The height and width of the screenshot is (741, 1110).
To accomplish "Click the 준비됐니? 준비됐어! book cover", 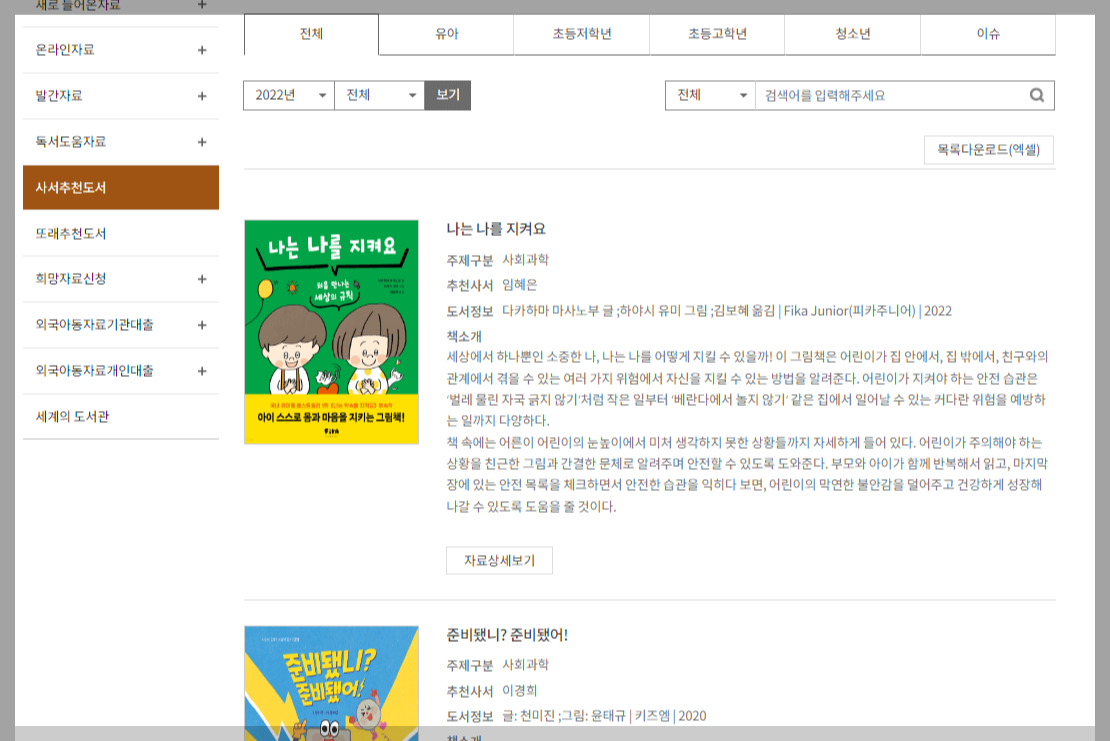I will coord(331,683).
